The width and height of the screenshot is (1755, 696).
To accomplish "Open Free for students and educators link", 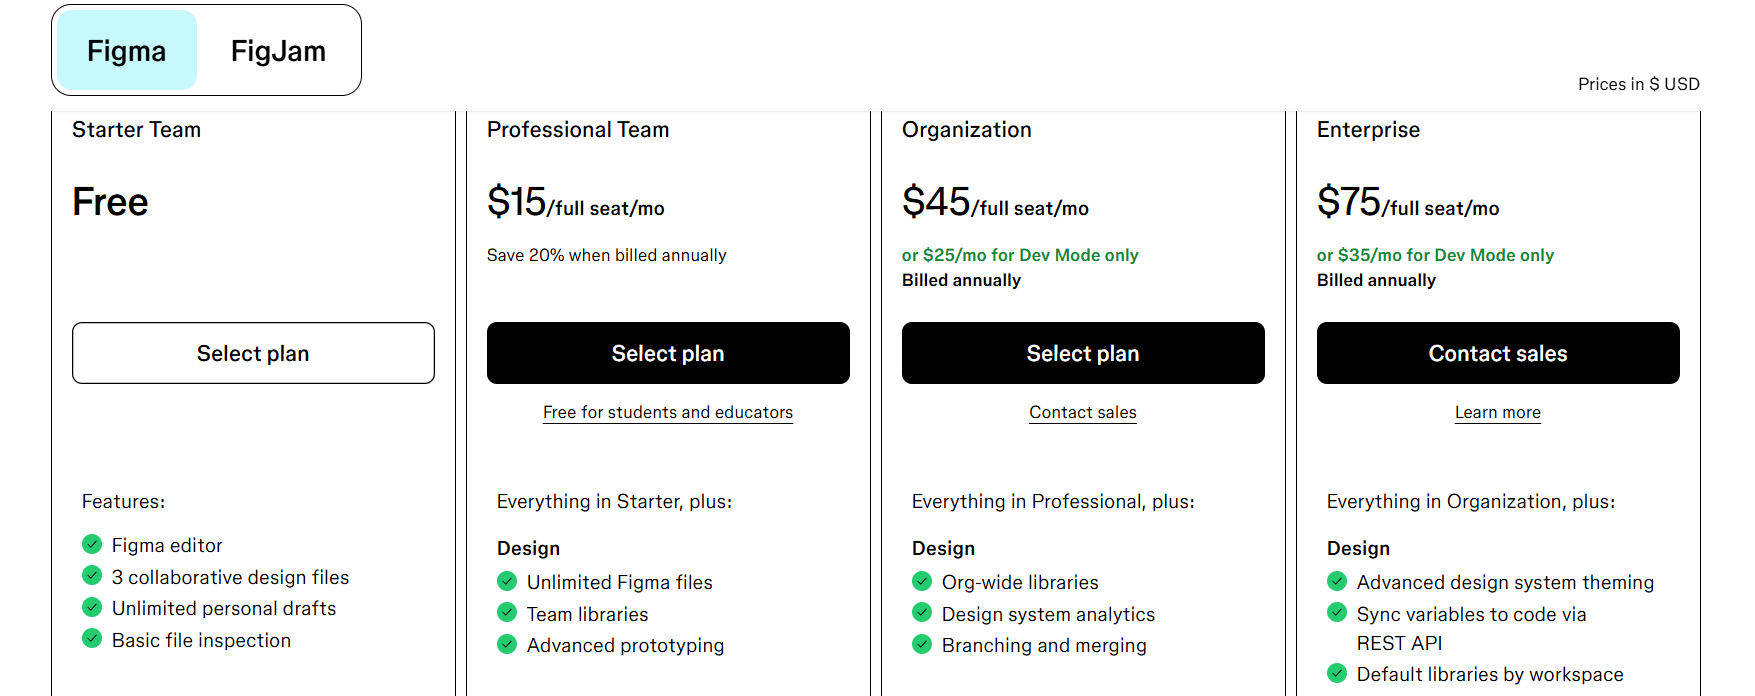I will 668,412.
